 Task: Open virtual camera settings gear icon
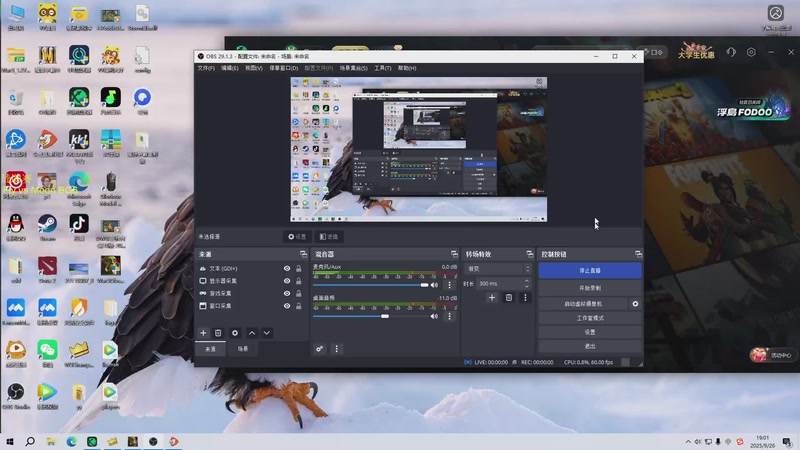tap(635, 304)
